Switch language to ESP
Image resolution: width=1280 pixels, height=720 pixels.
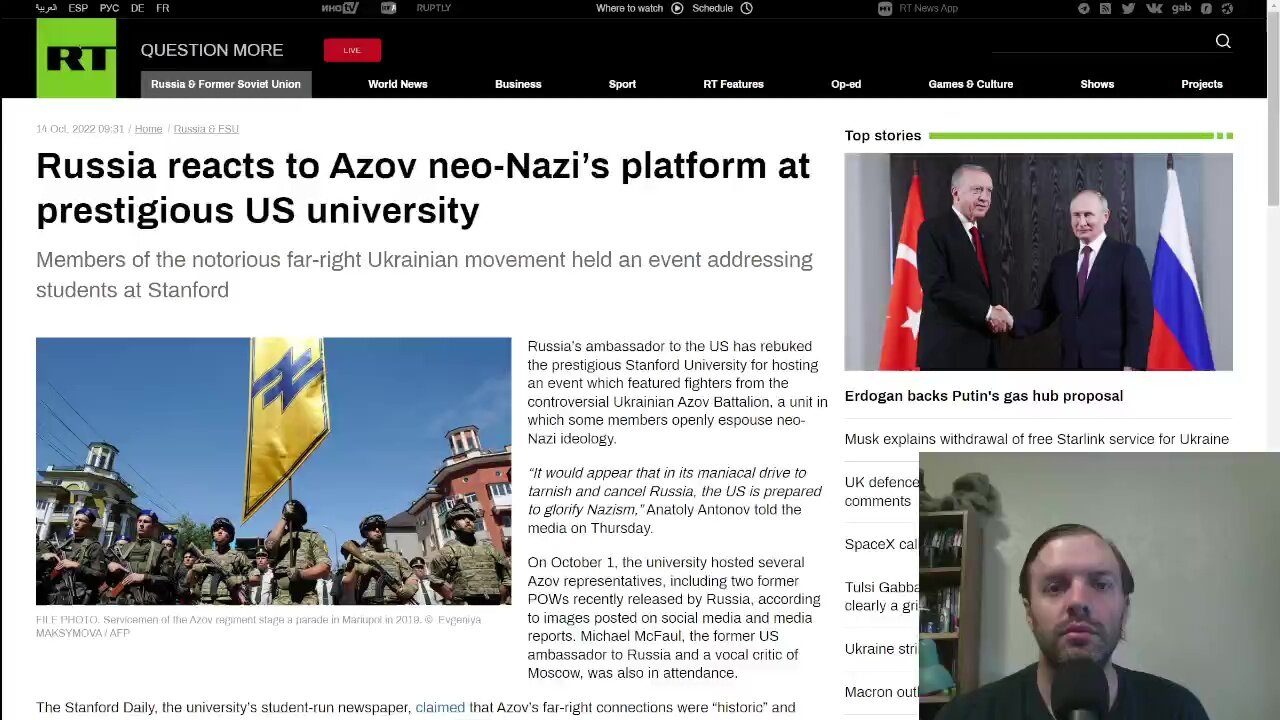pos(78,8)
